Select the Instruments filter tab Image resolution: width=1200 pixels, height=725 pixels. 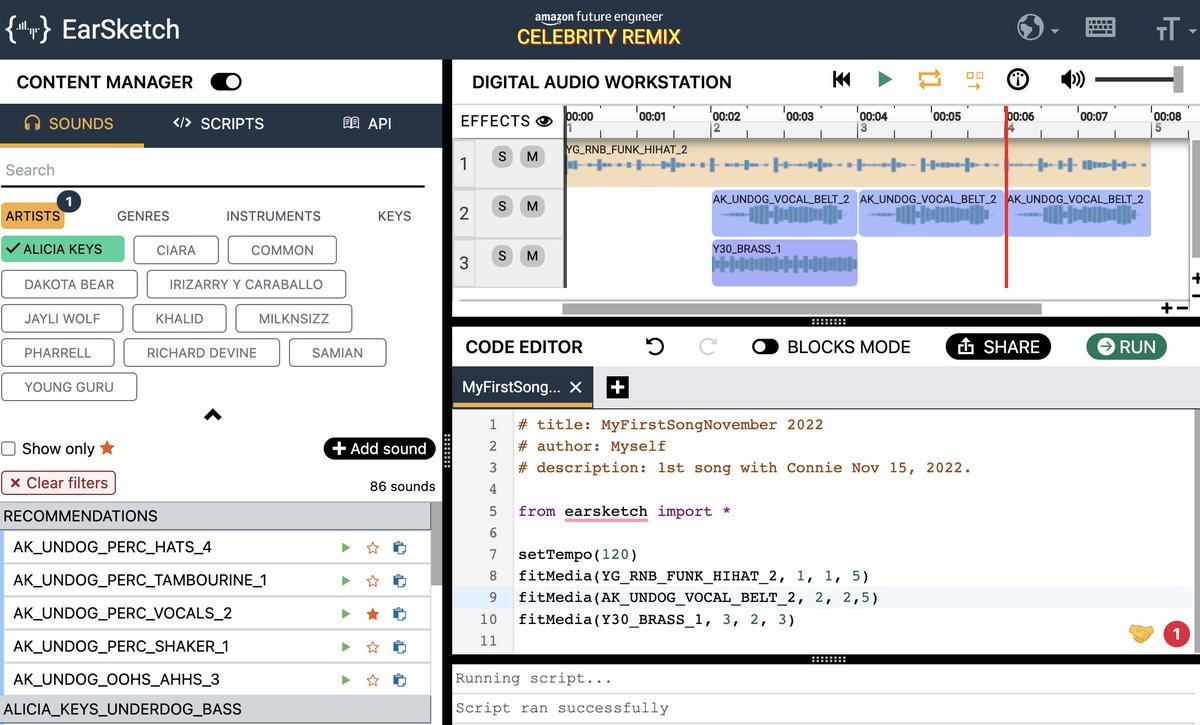pyautogui.click(x=273, y=216)
